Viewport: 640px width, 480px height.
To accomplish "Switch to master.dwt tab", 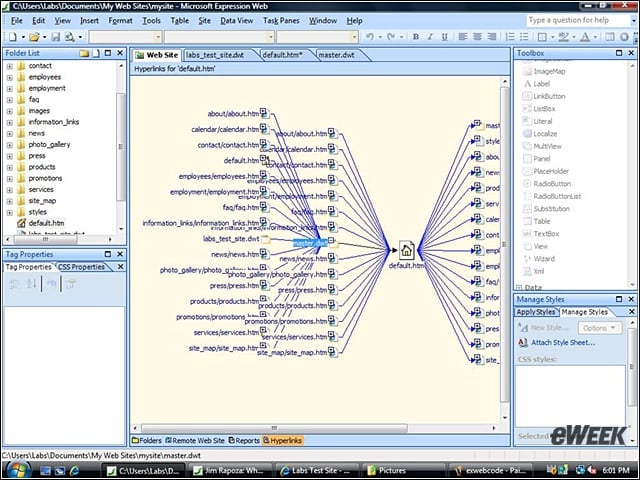I will pyautogui.click(x=336, y=55).
